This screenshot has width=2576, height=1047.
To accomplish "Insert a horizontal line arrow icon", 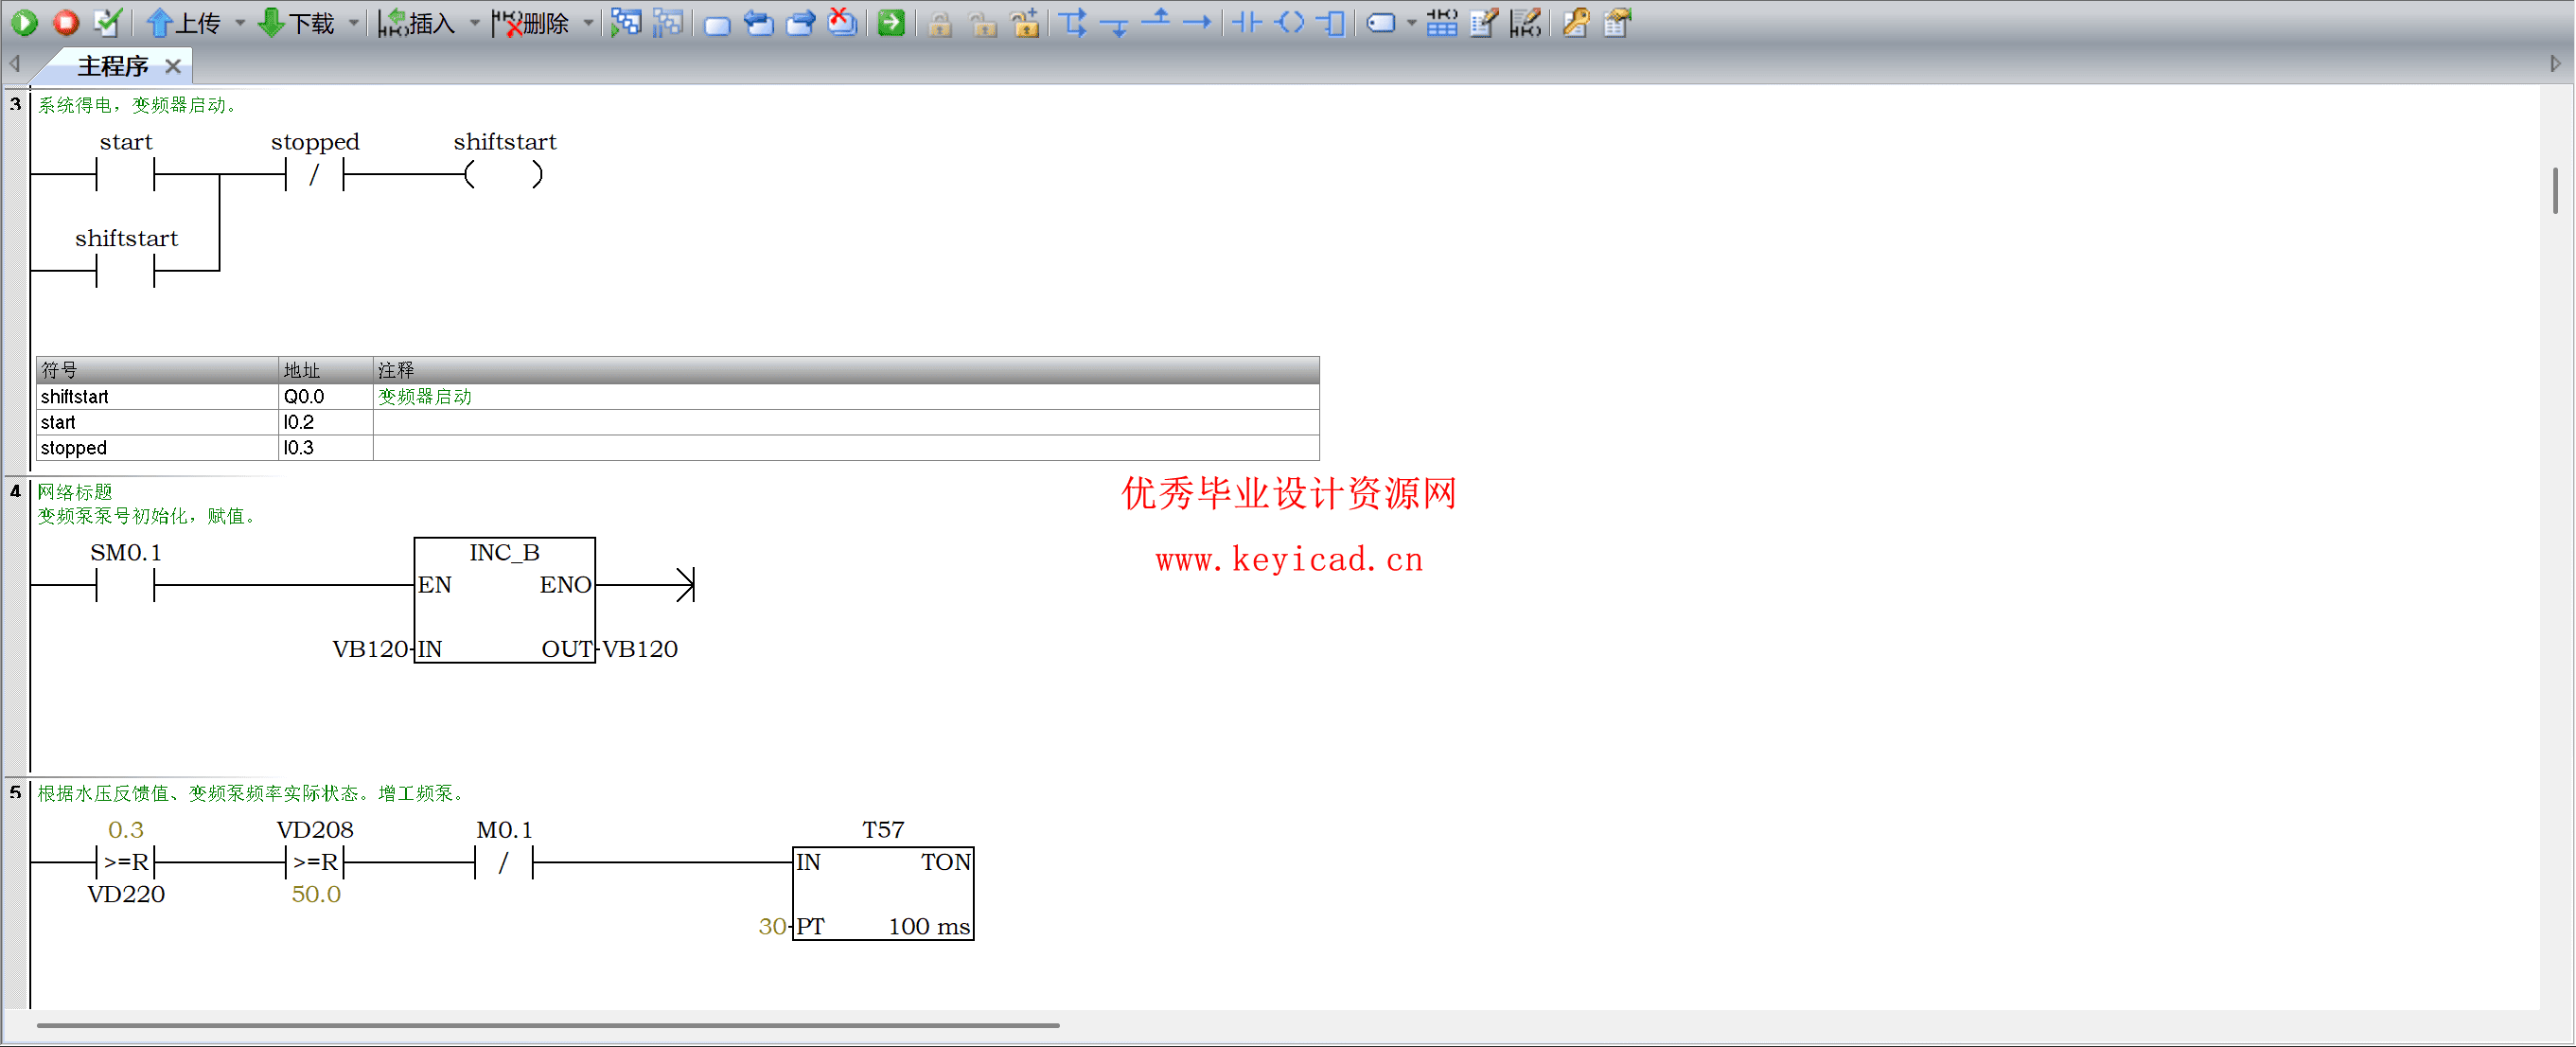I will tap(1197, 22).
